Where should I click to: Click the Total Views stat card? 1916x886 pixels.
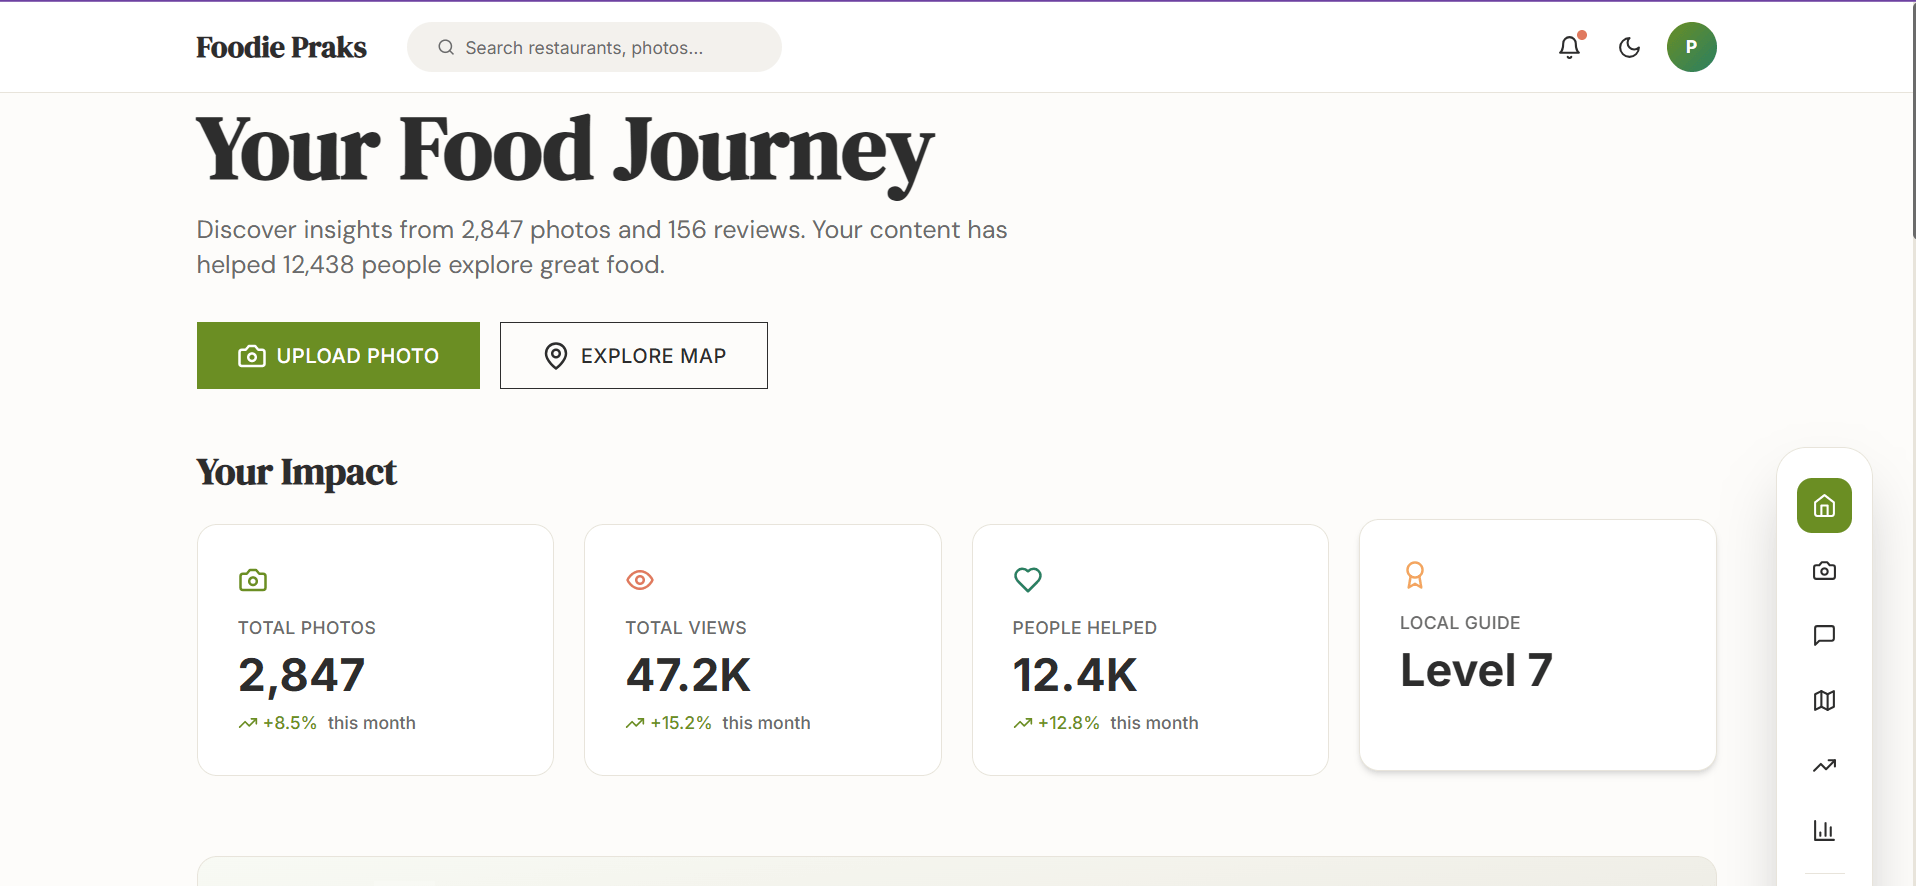(762, 650)
